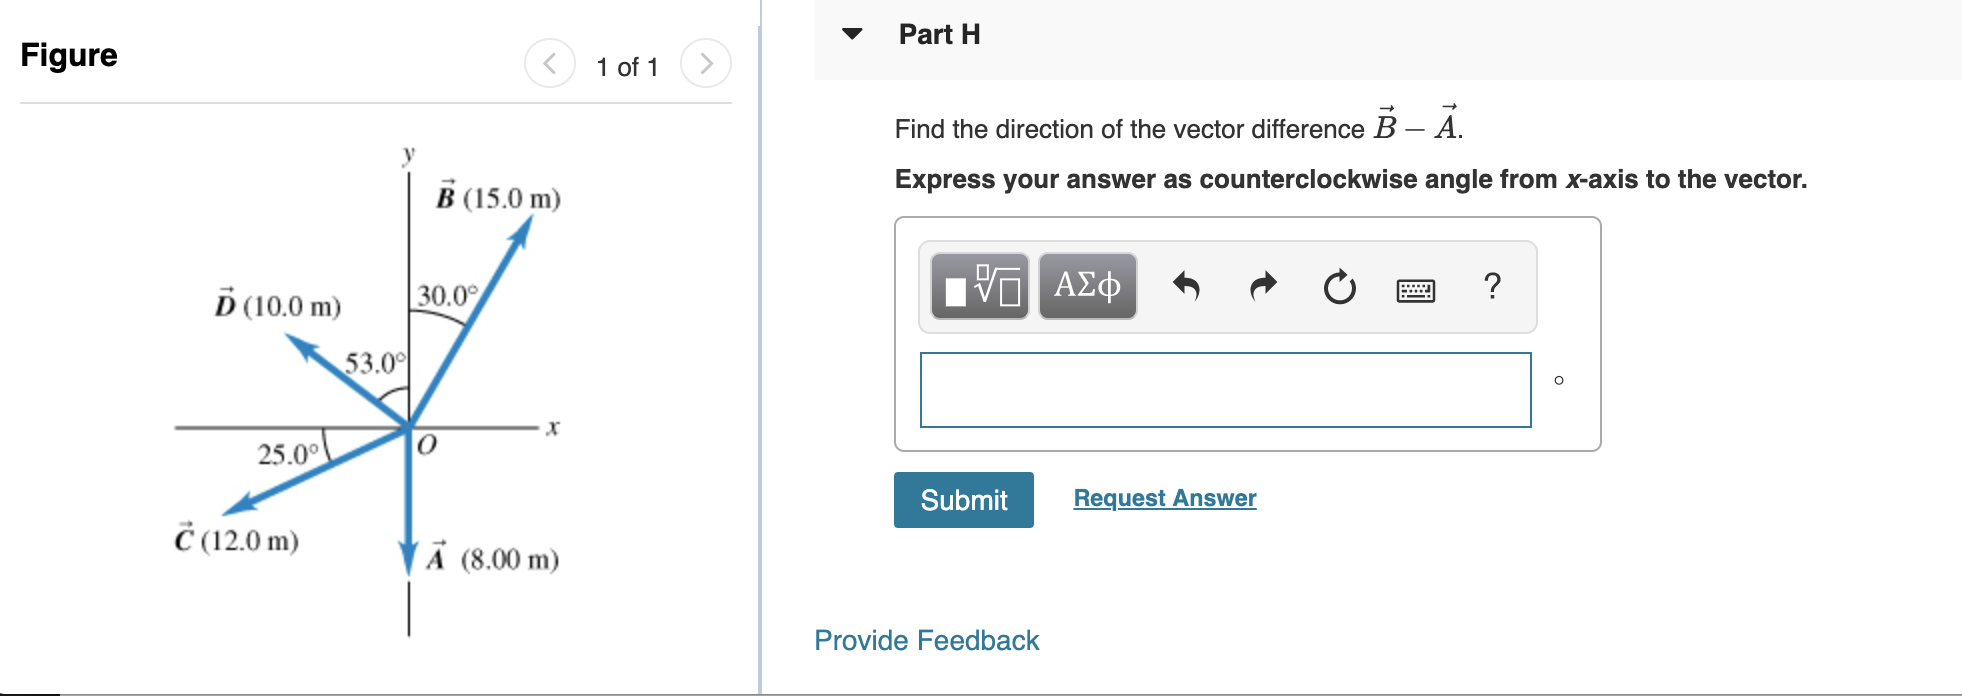Expand the templates button to insert a square root
This screenshot has height=696, width=1962.
976,287
